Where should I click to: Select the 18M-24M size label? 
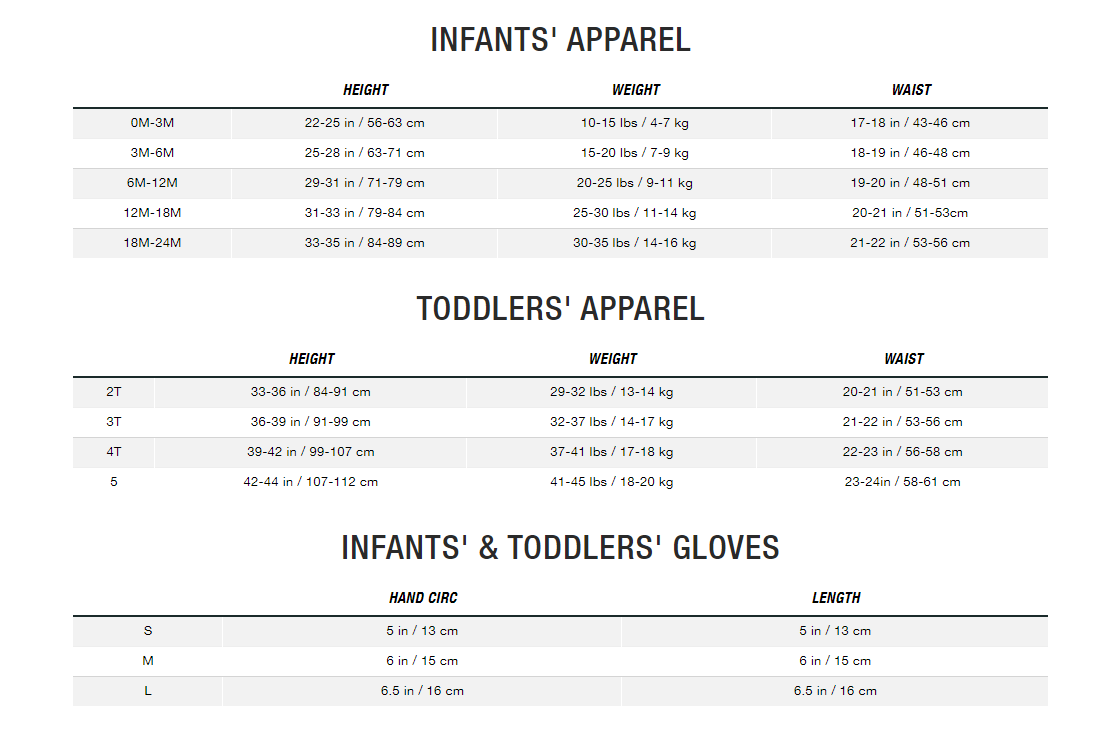152,243
